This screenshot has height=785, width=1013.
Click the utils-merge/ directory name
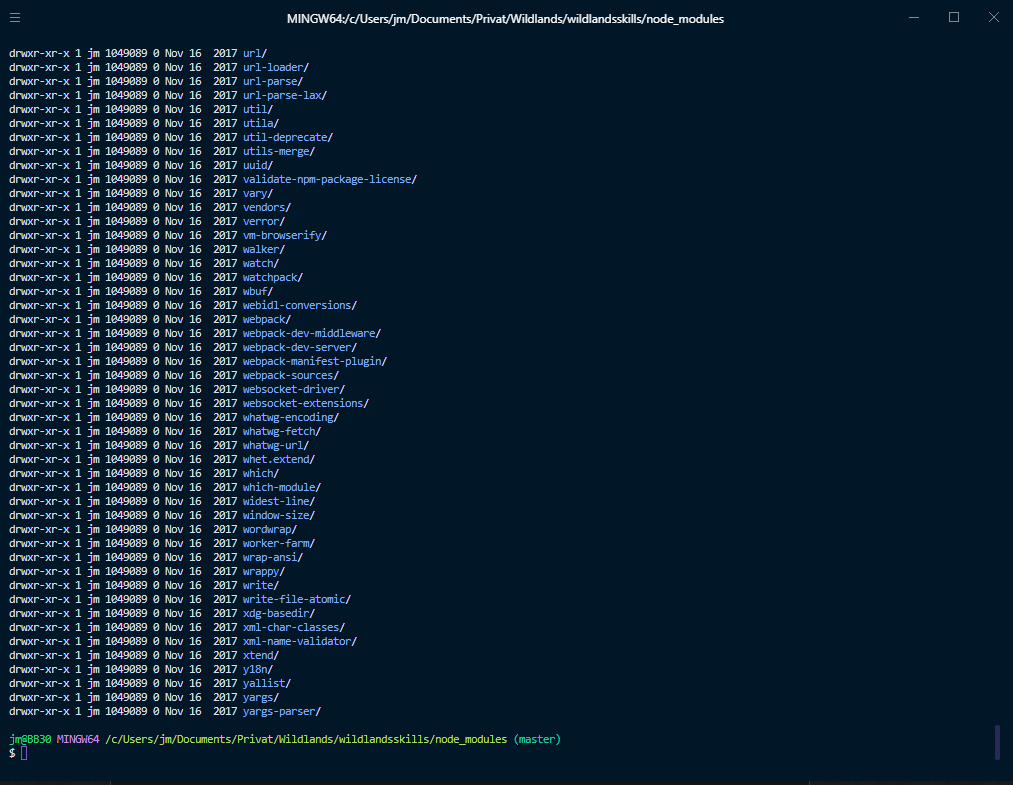[x=279, y=151]
